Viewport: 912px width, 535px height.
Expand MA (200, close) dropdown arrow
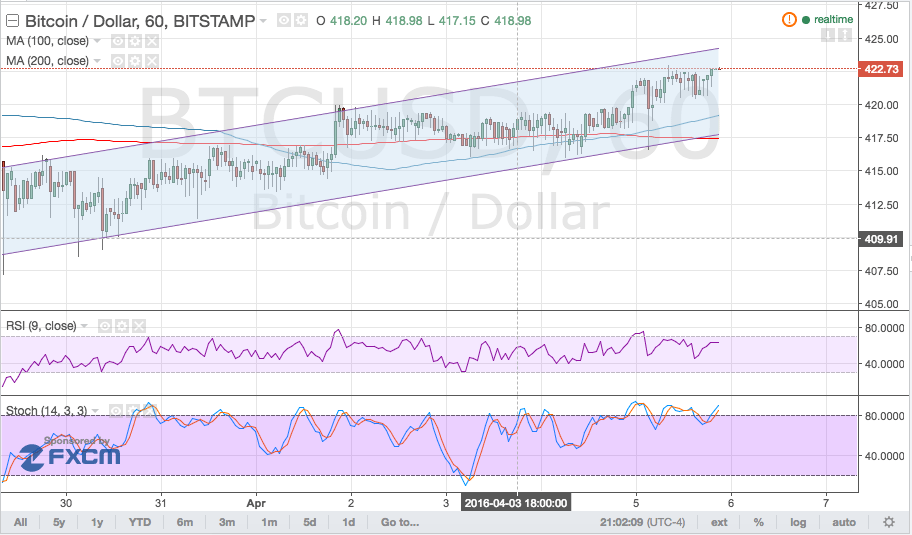click(97, 61)
